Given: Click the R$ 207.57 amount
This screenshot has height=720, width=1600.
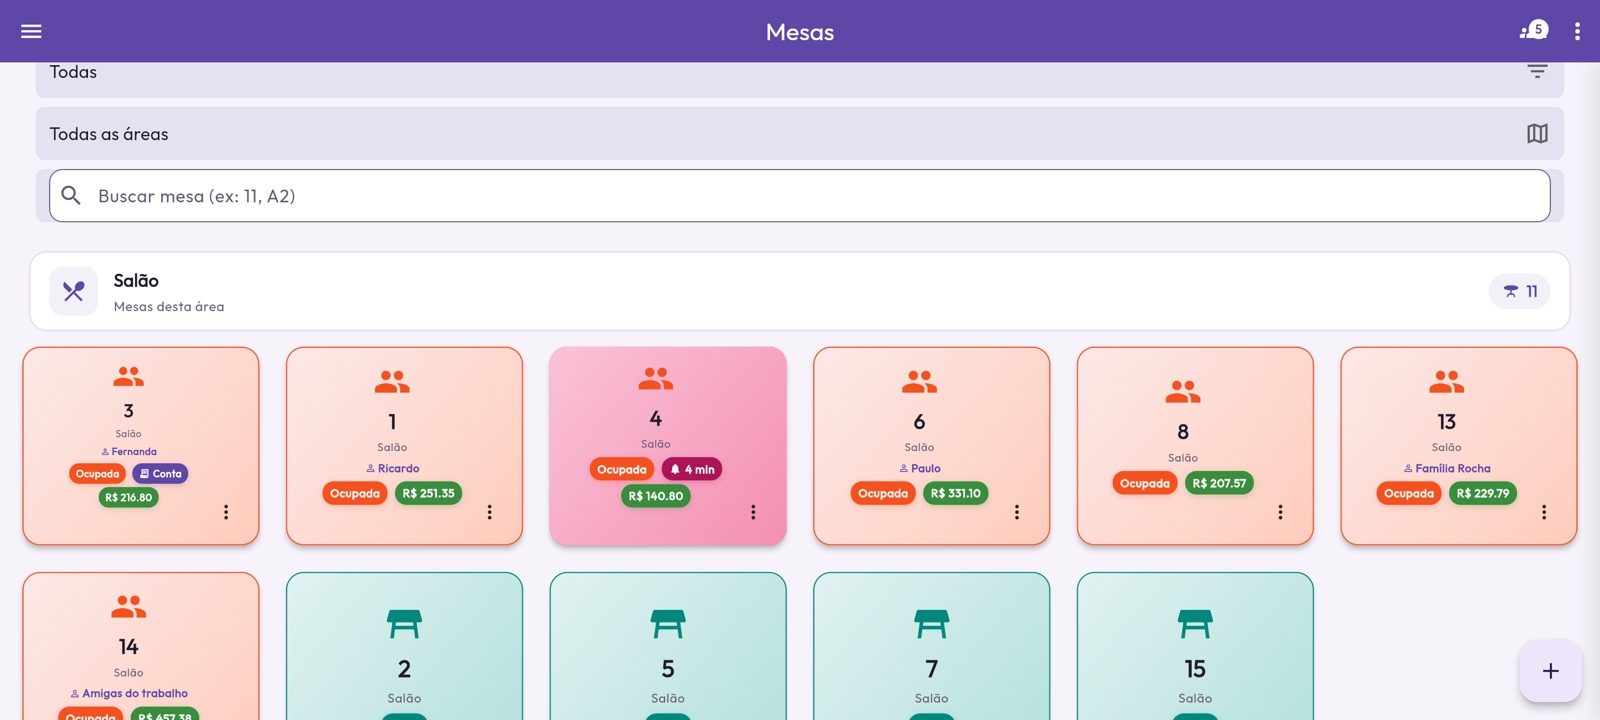Looking at the screenshot, I should click(x=1219, y=483).
